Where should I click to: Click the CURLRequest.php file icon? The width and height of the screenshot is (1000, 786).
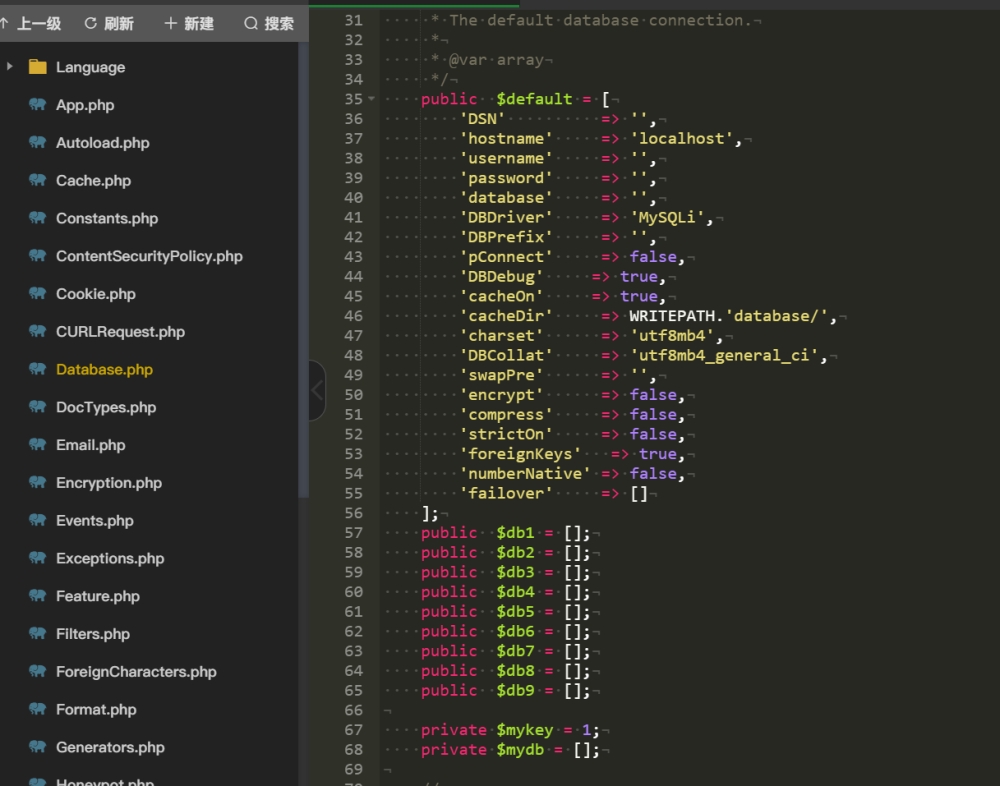tap(38, 331)
